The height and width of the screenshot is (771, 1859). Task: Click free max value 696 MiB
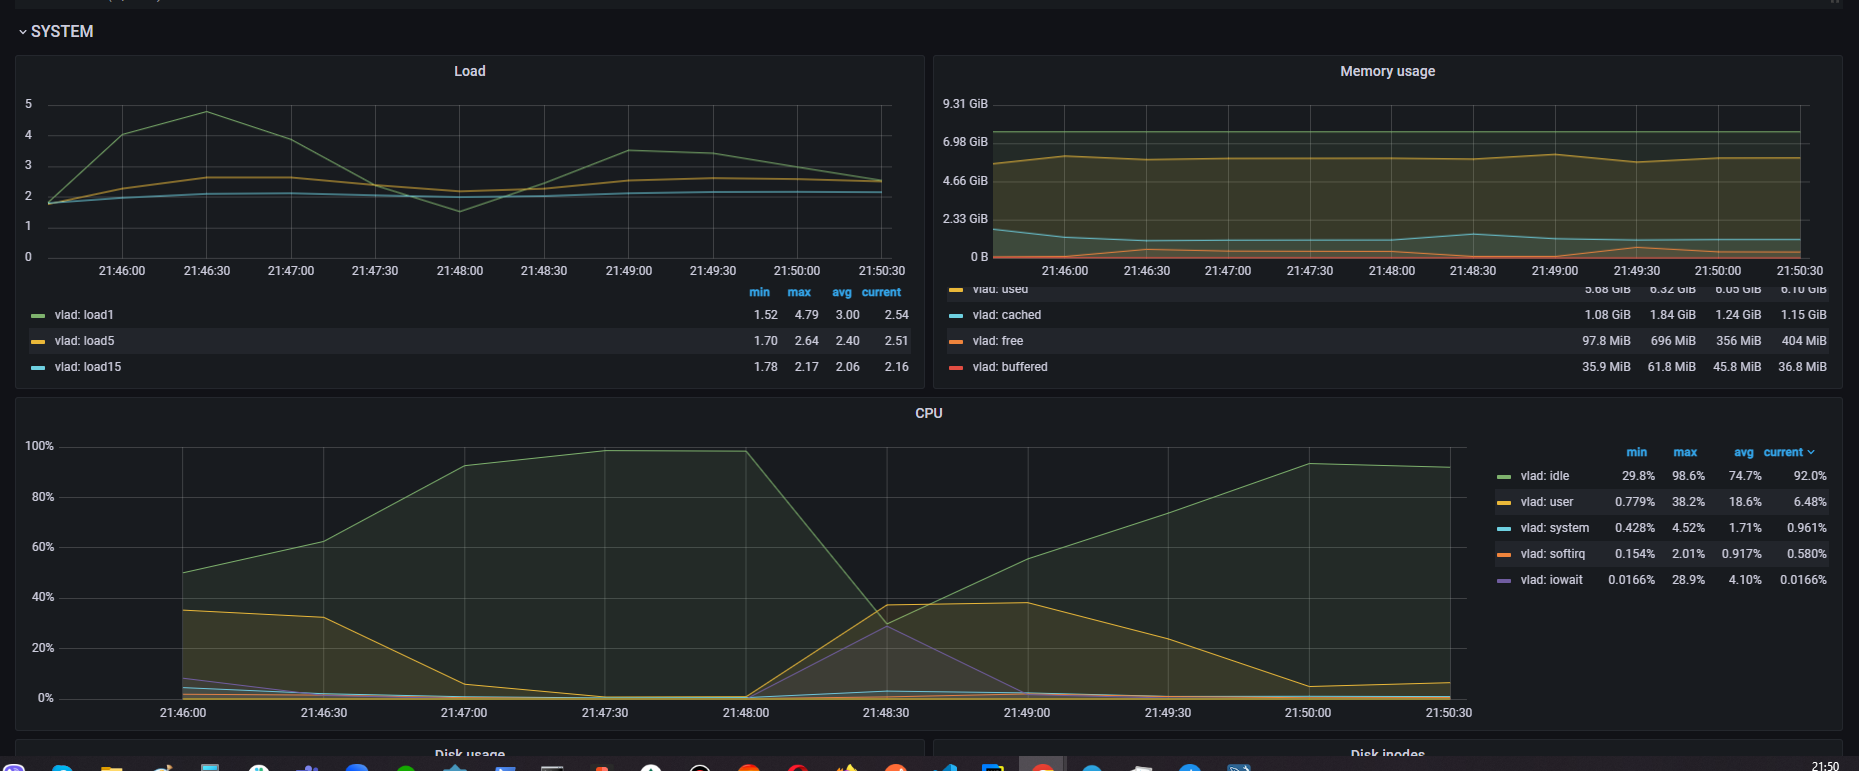[1673, 341]
